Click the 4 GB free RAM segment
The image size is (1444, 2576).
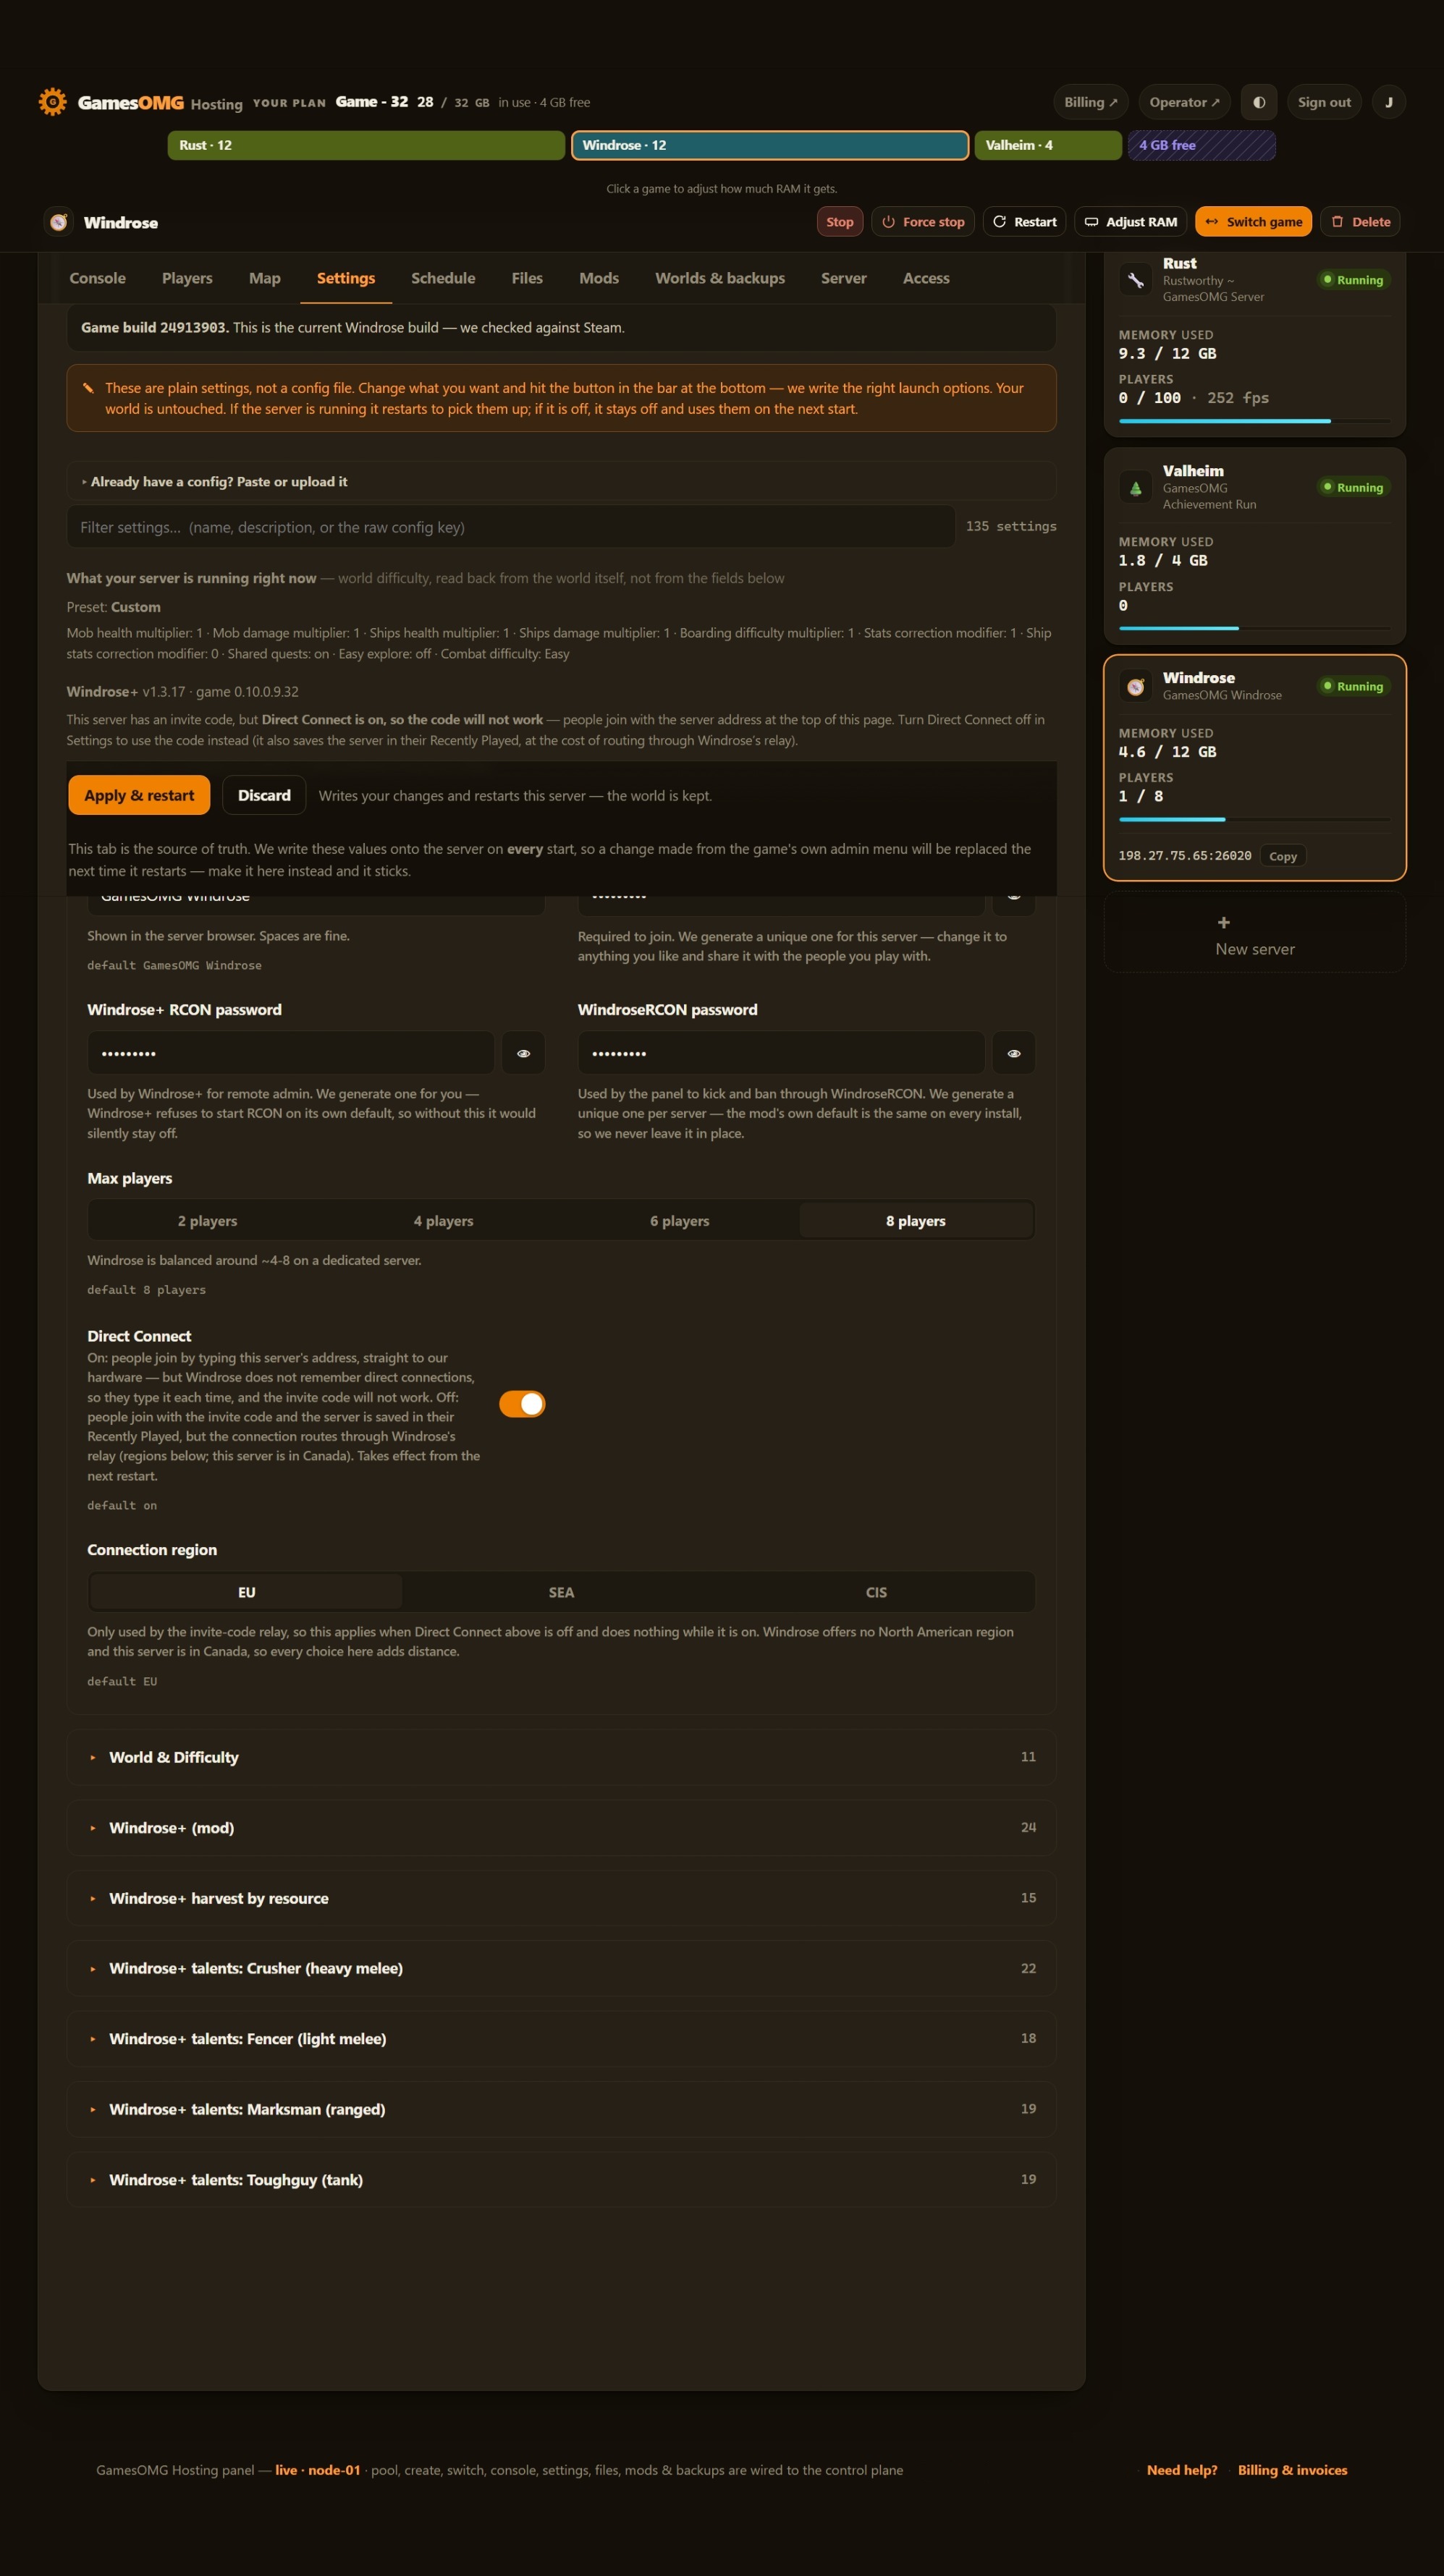coord(1201,145)
